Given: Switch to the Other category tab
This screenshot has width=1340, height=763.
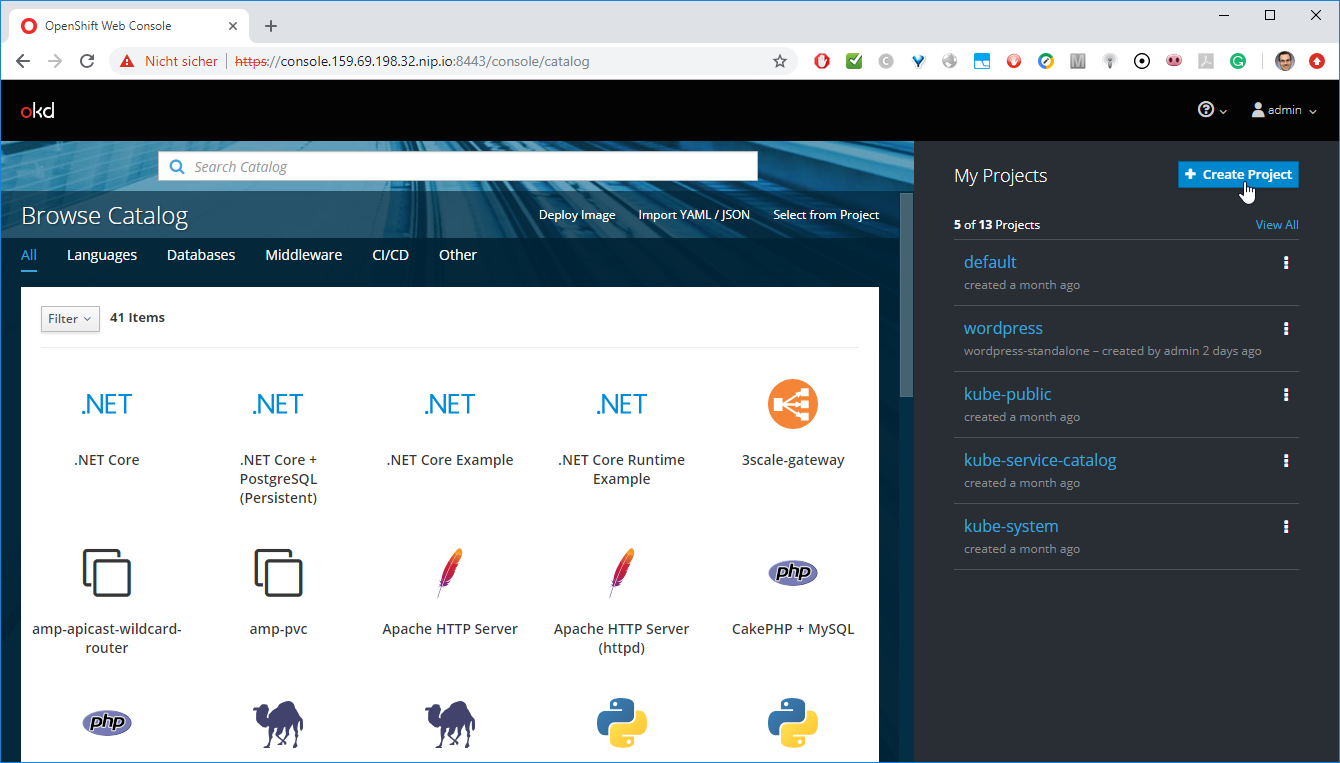Looking at the screenshot, I should tap(458, 255).
